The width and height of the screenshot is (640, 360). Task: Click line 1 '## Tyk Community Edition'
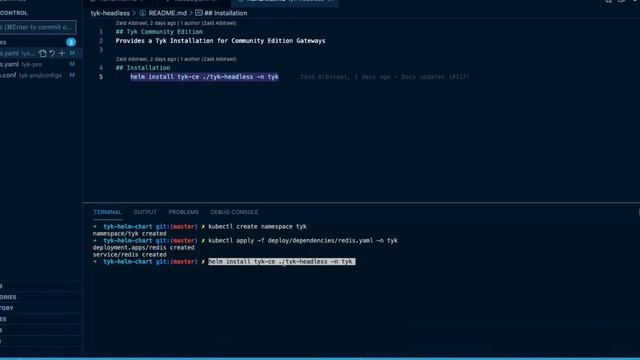click(x=159, y=32)
